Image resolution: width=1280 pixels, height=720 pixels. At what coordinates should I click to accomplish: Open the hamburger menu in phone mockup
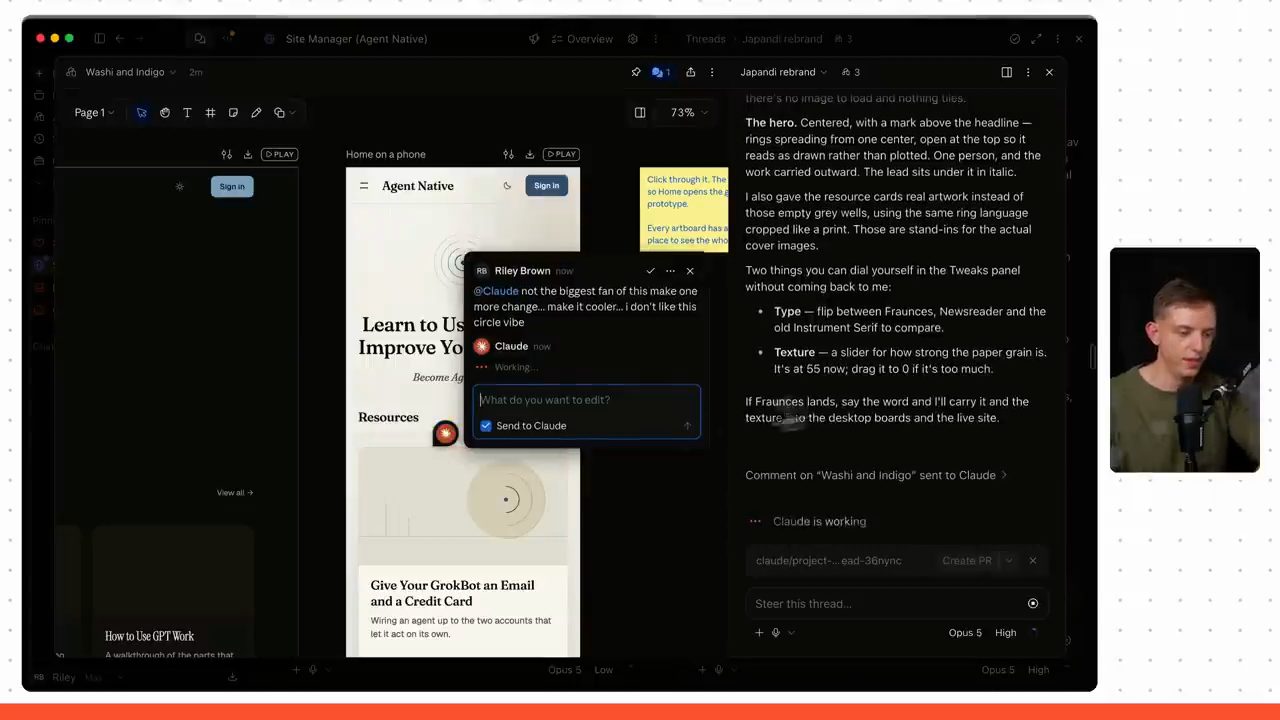click(x=364, y=186)
